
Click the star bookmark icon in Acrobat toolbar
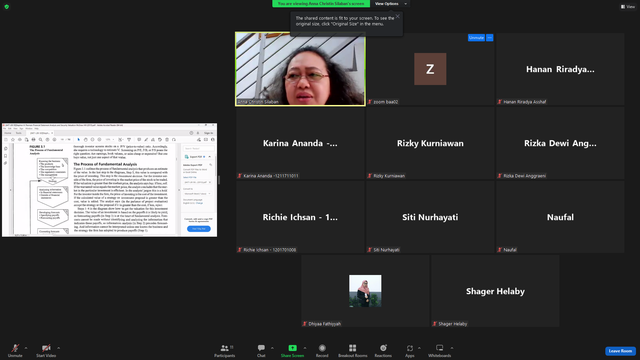(13, 140)
